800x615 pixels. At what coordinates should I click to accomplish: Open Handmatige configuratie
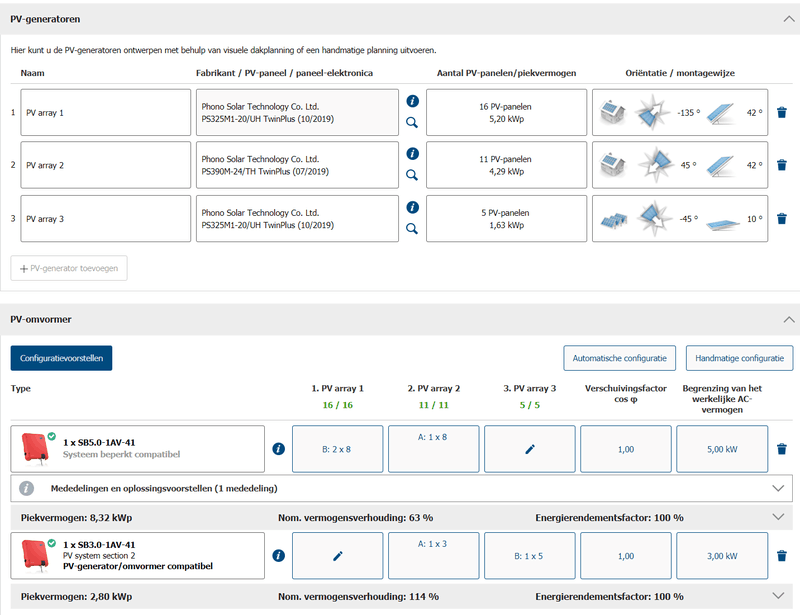(739, 357)
